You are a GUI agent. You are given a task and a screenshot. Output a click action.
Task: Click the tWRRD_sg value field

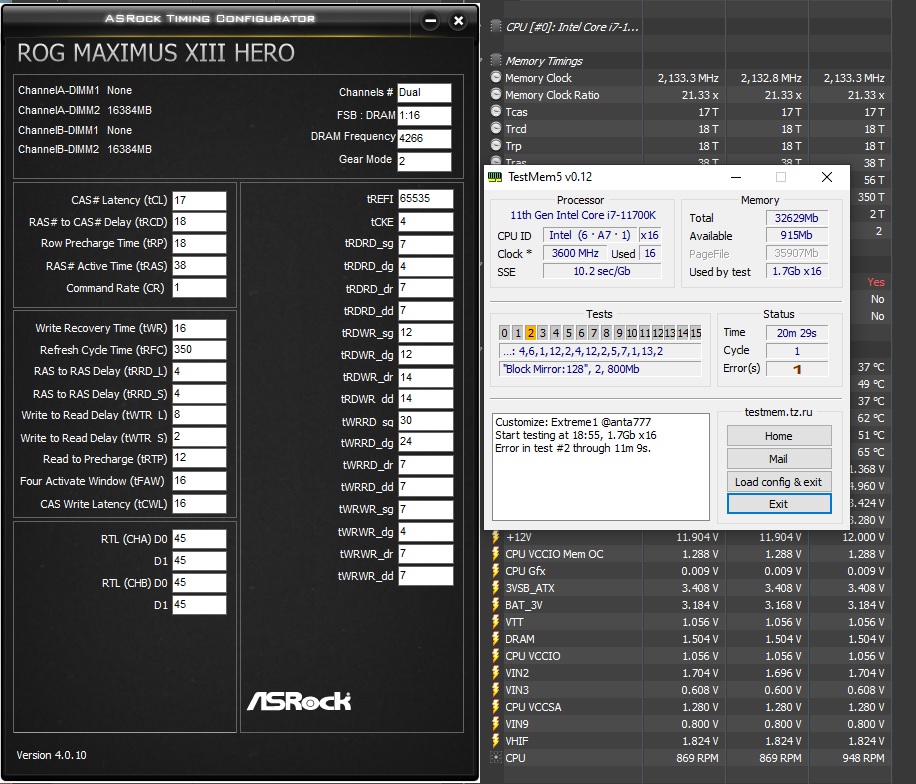tap(425, 421)
